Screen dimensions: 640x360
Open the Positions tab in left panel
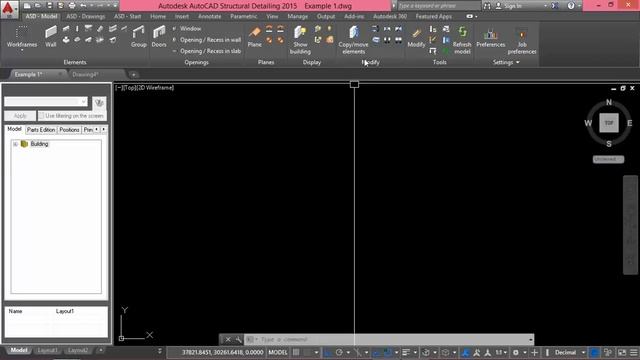coord(69,129)
